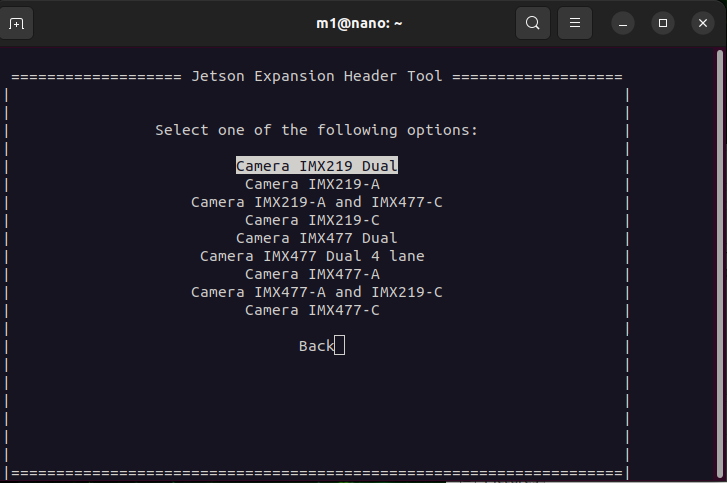Viewport: 727px width, 483px height.
Task: Open a new terminal tab
Action: (17, 22)
